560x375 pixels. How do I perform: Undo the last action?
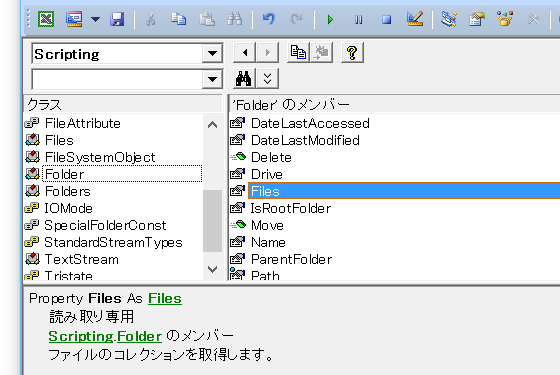pos(269,19)
